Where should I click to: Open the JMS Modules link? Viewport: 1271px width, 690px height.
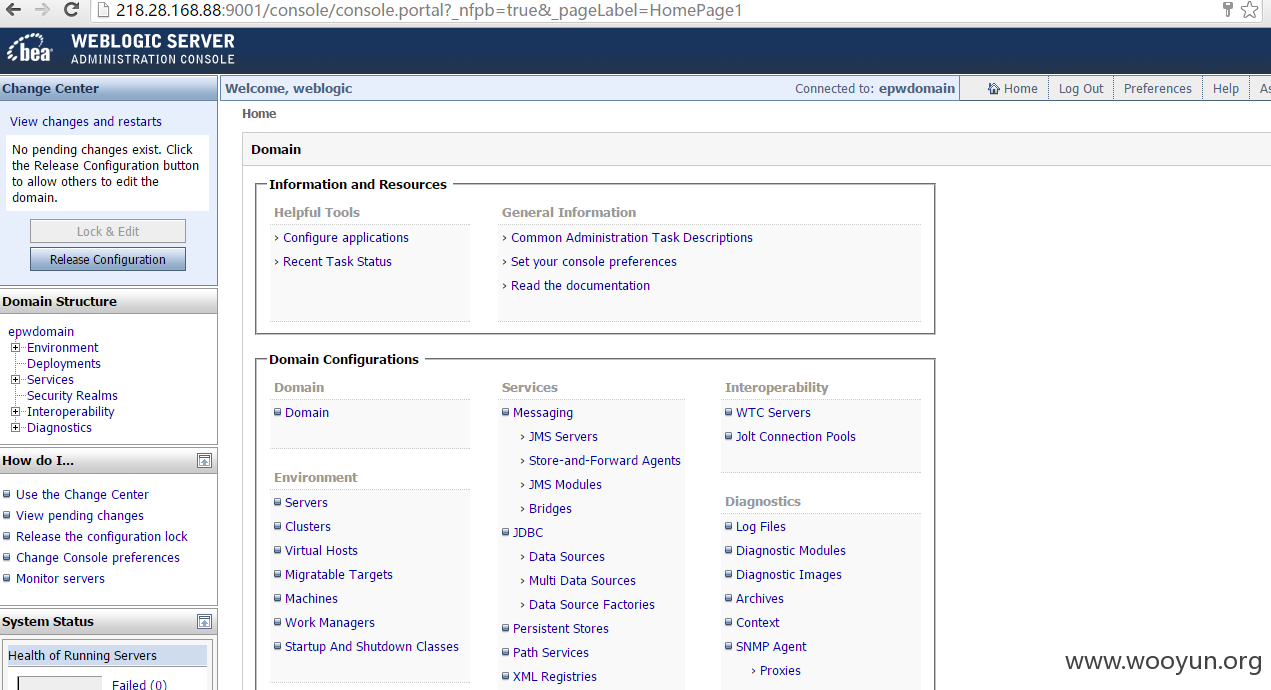click(x=565, y=485)
